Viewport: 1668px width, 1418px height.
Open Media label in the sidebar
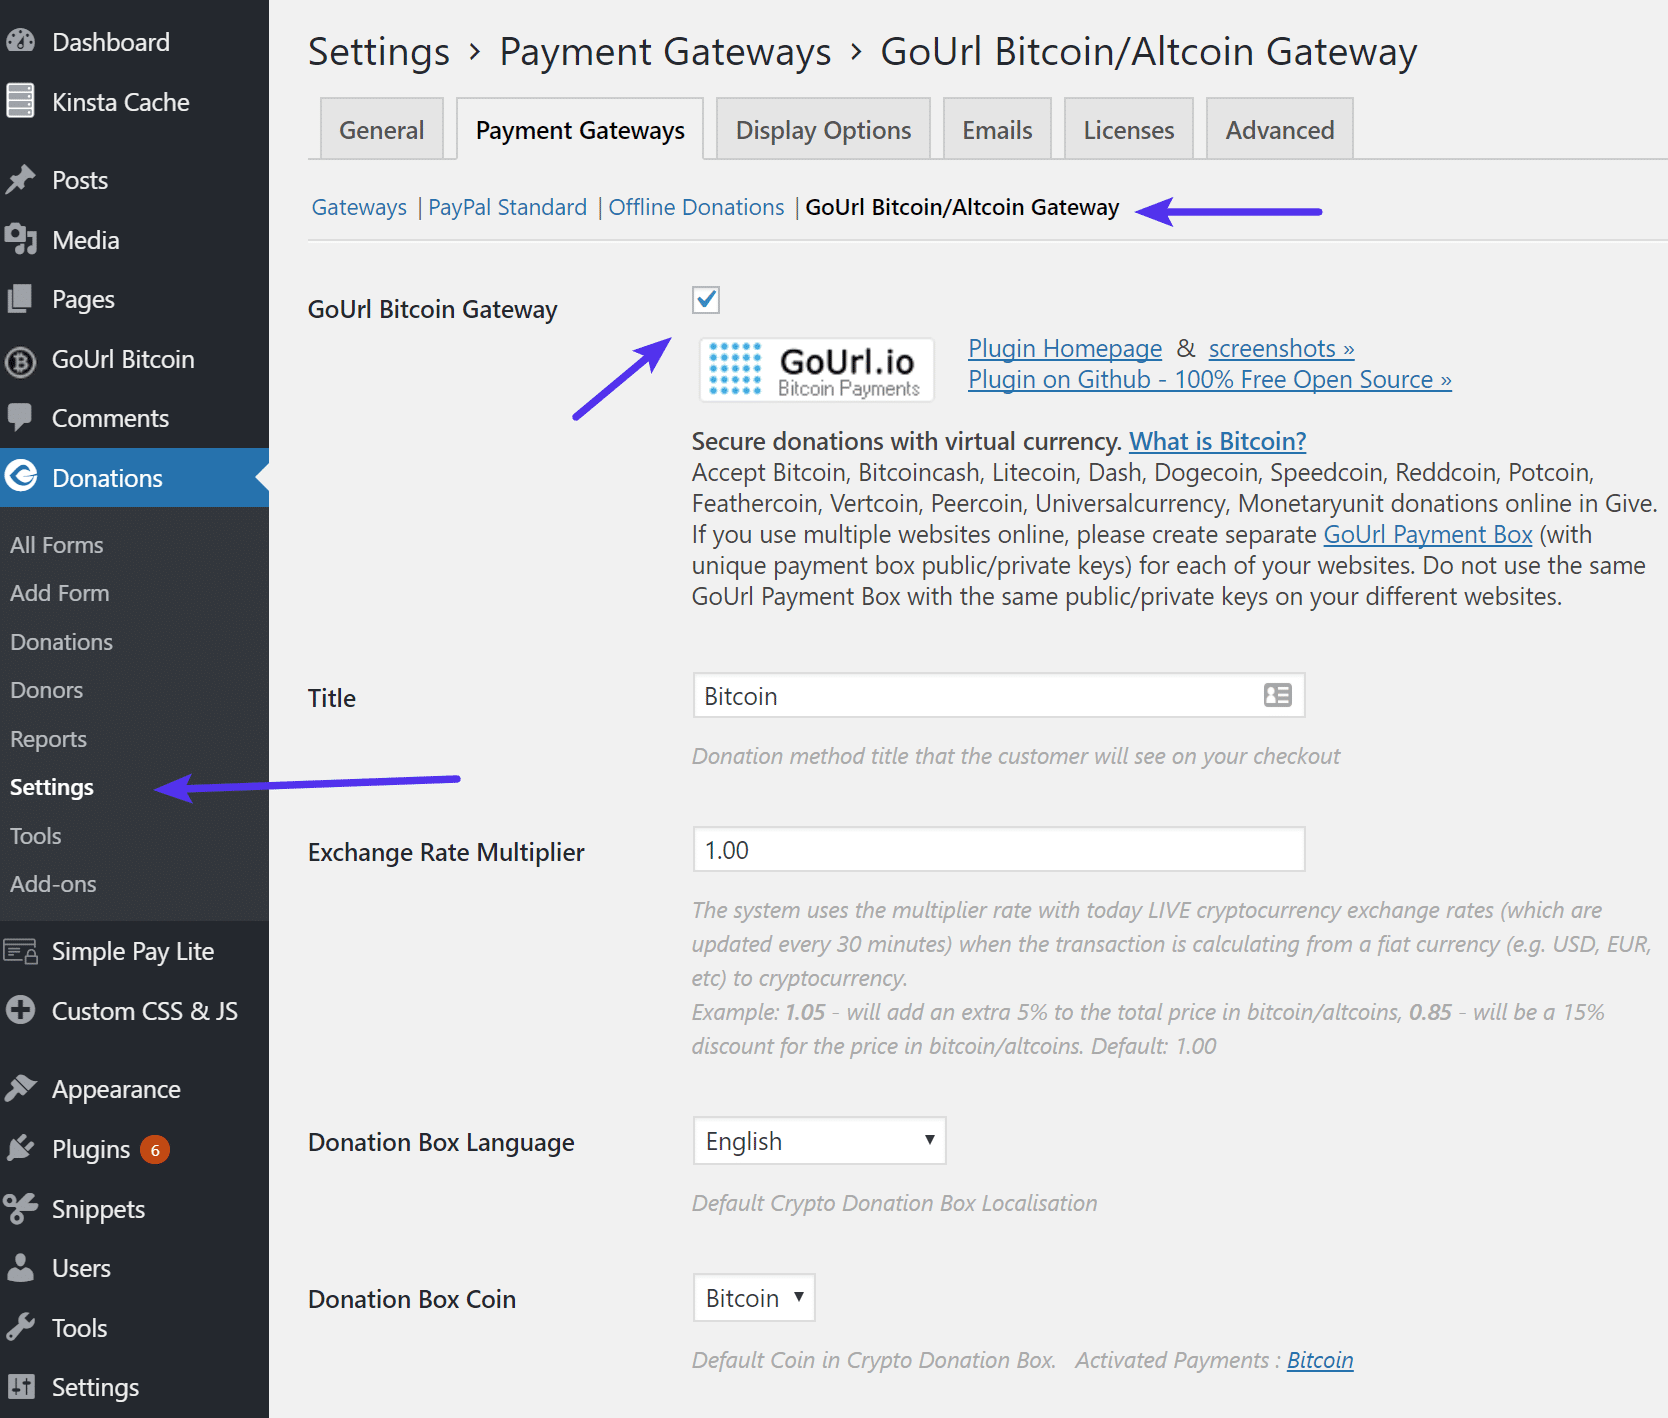pyautogui.click(x=86, y=240)
